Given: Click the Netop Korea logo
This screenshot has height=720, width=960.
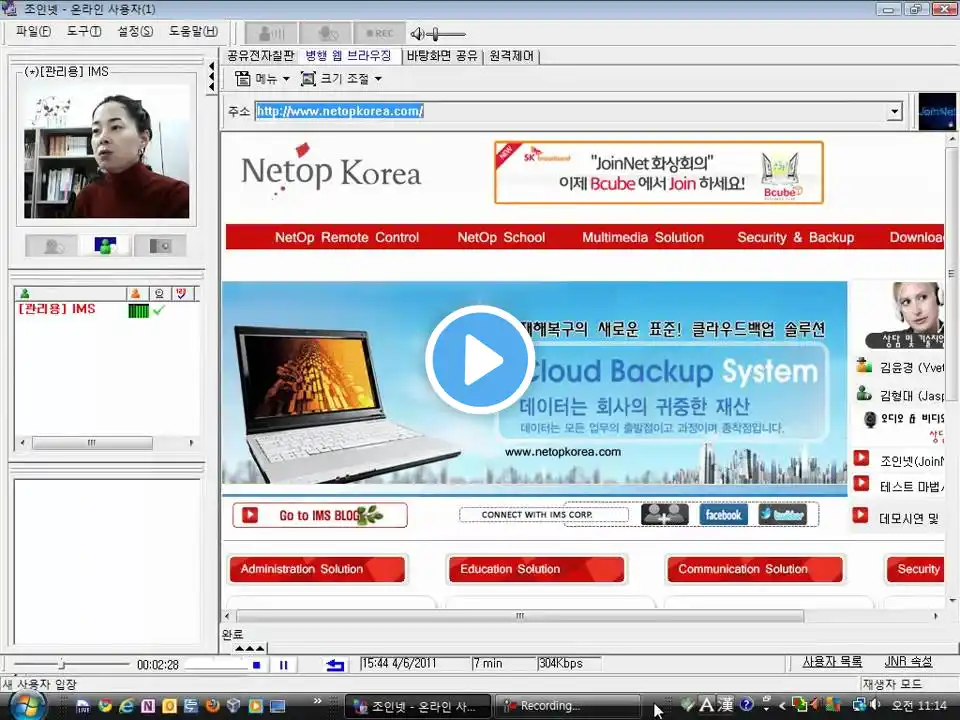Looking at the screenshot, I should (x=331, y=171).
